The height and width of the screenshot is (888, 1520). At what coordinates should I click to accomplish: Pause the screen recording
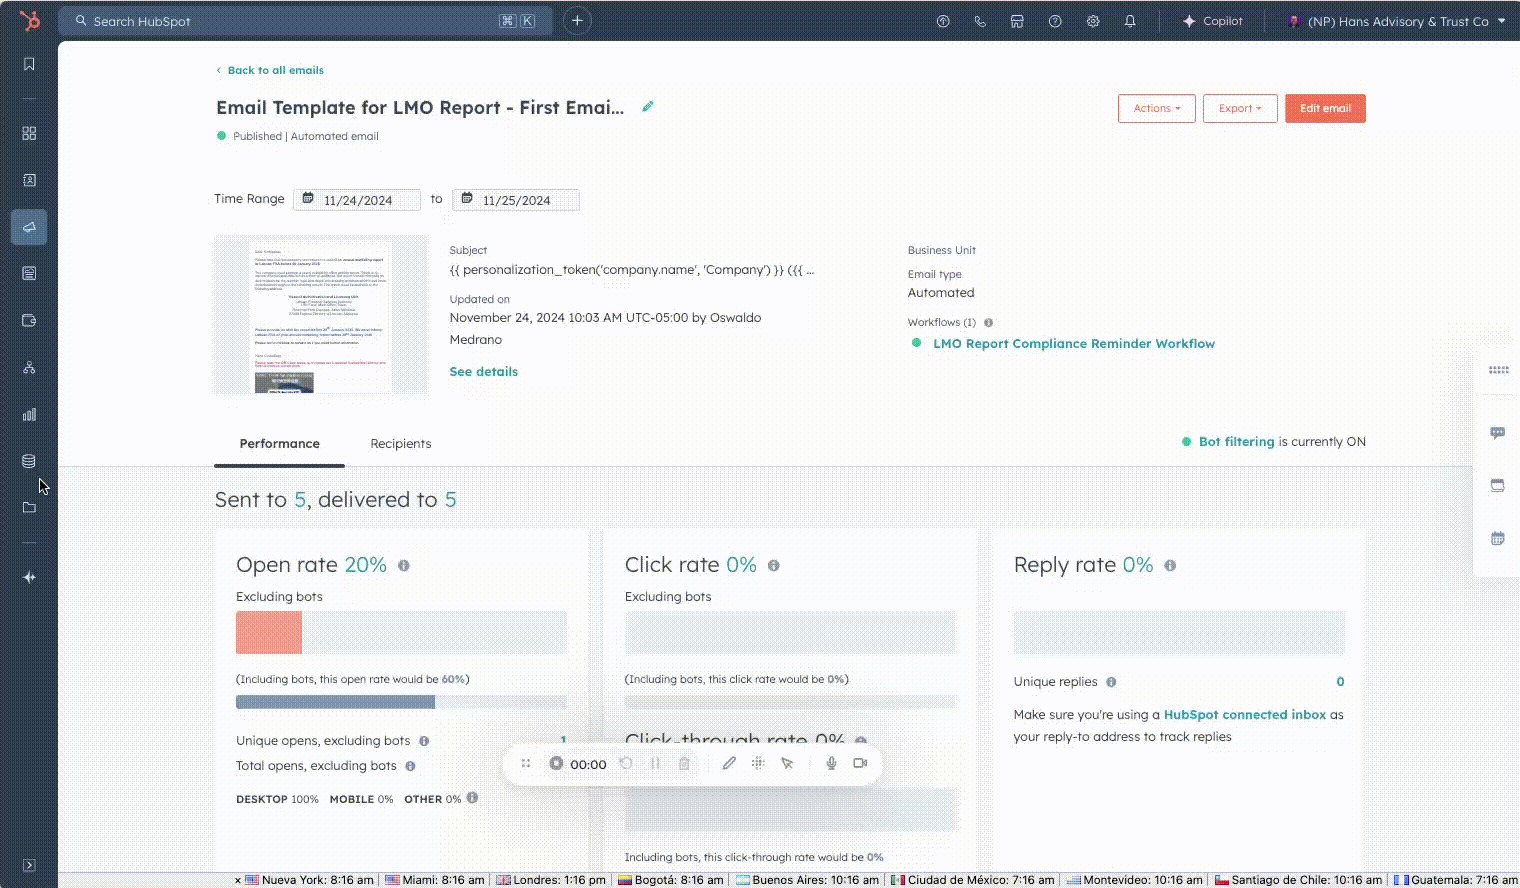click(x=655, y=763)
